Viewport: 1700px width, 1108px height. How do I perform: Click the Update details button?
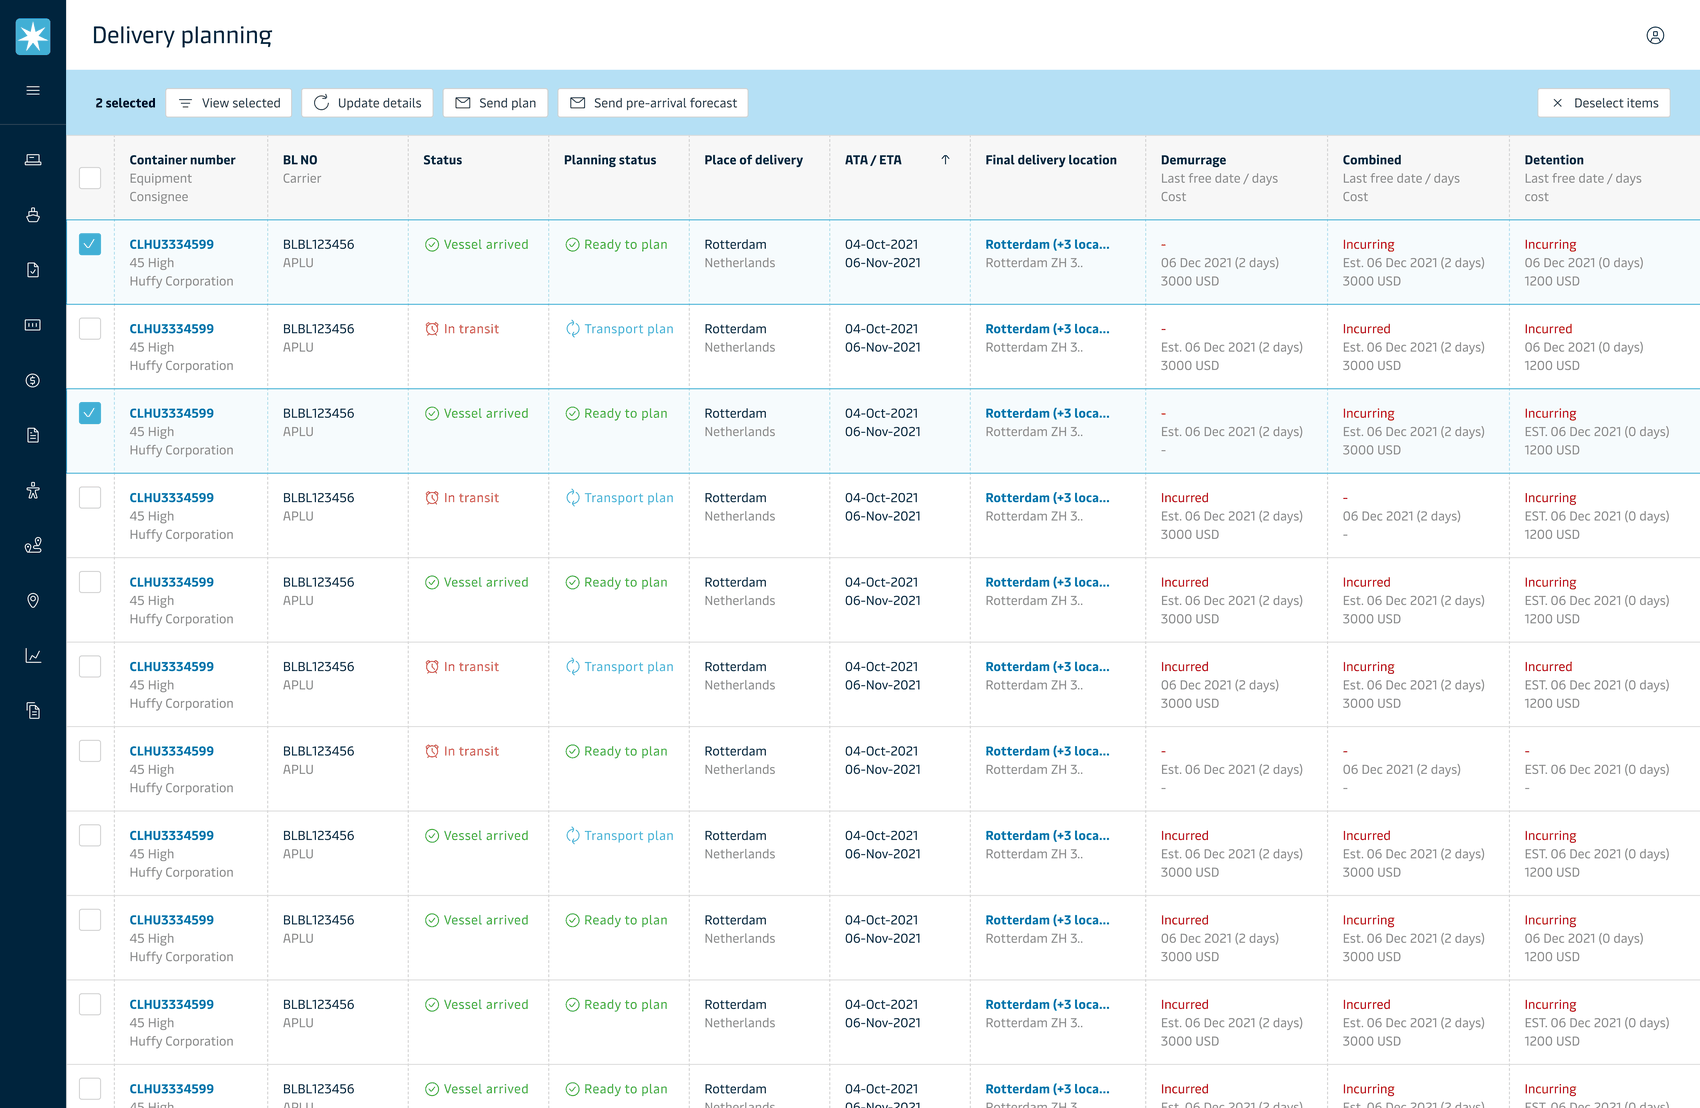(x=367, y=103)
